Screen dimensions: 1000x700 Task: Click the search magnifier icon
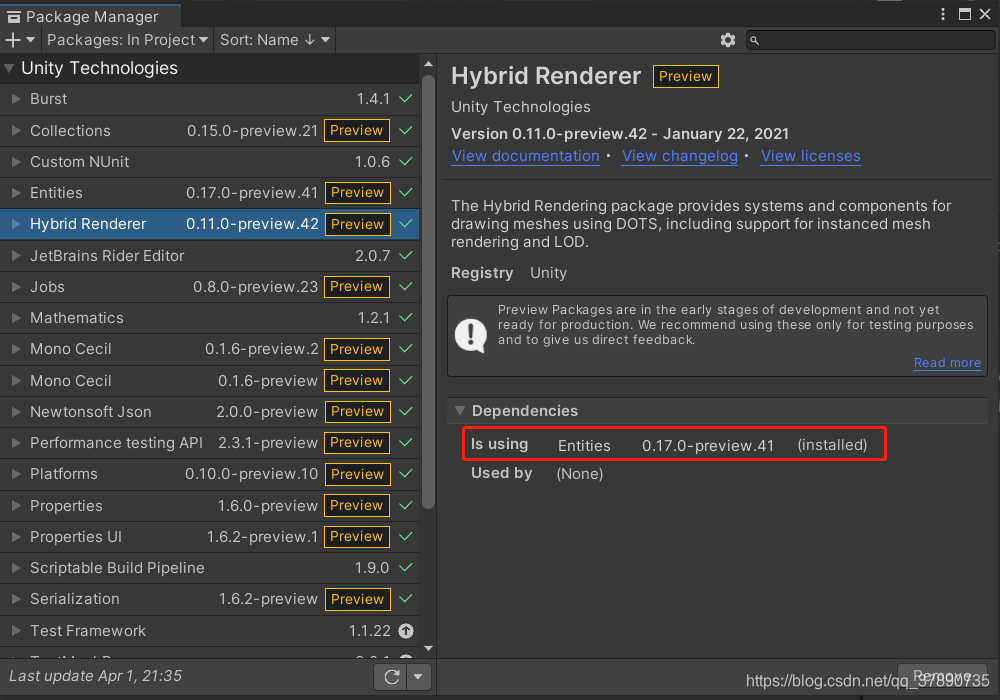[x=754, y=41]
